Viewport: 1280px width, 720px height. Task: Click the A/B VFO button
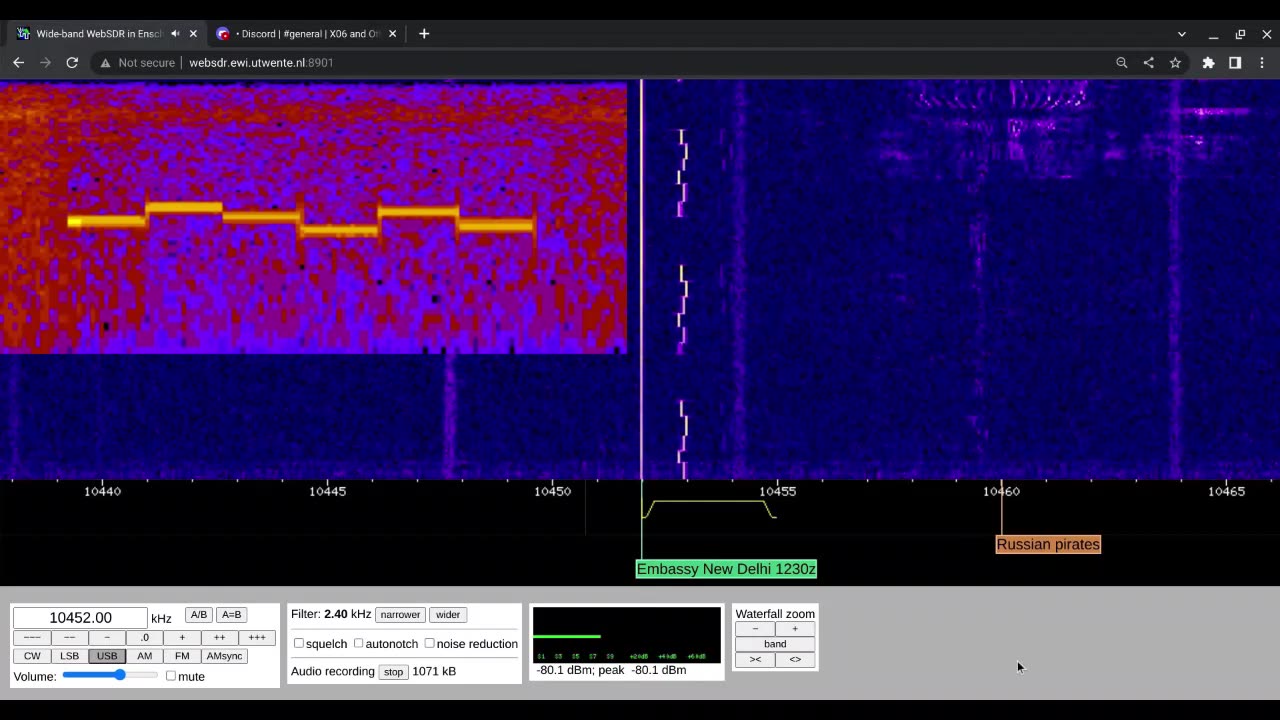(199, 615)
